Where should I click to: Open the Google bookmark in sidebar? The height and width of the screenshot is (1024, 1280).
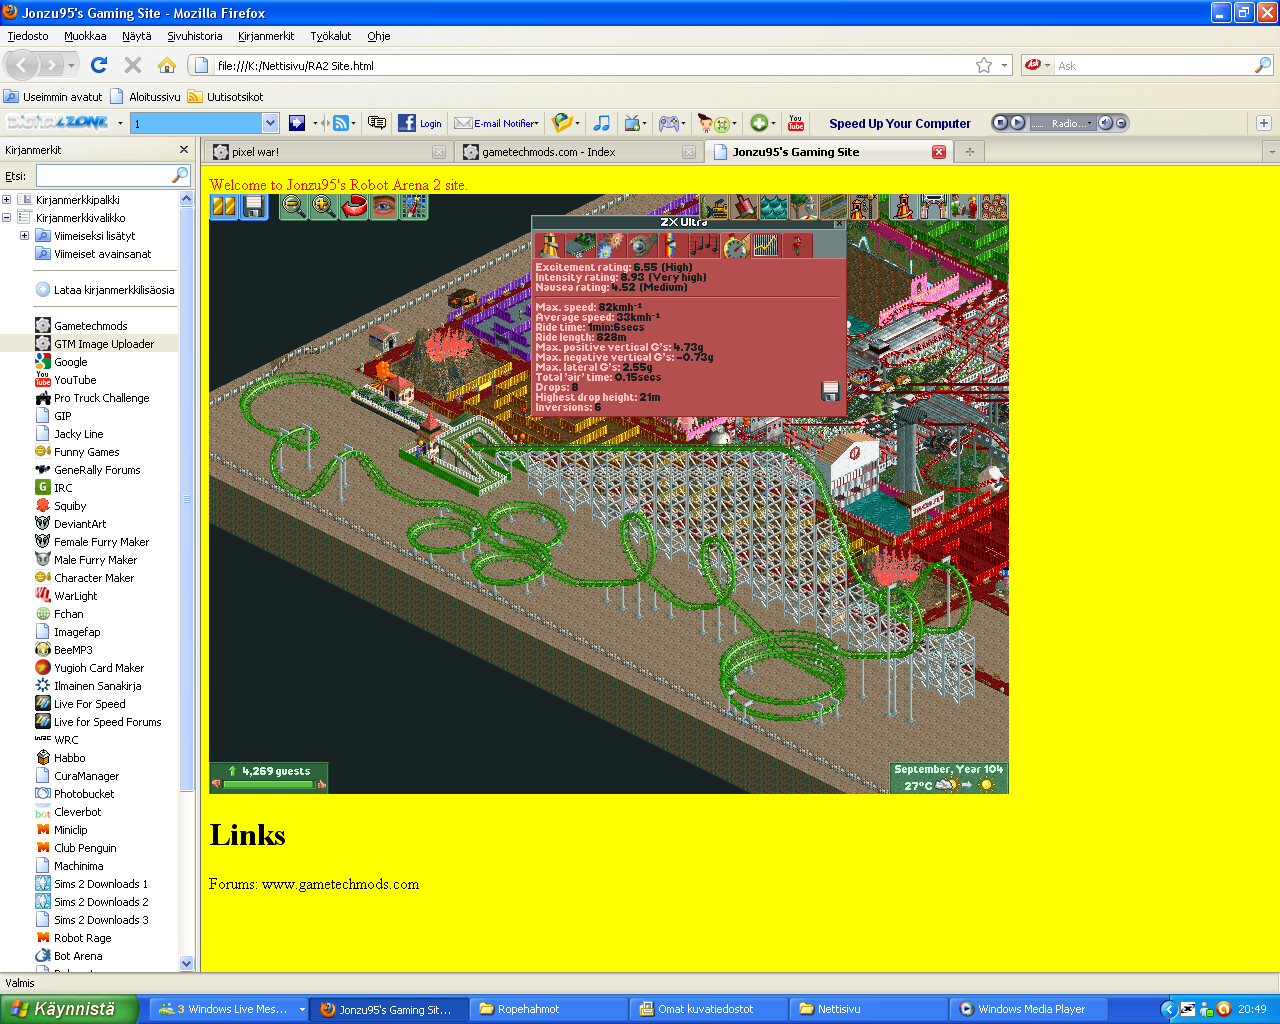pyautogui.click(x=70, y=362)
